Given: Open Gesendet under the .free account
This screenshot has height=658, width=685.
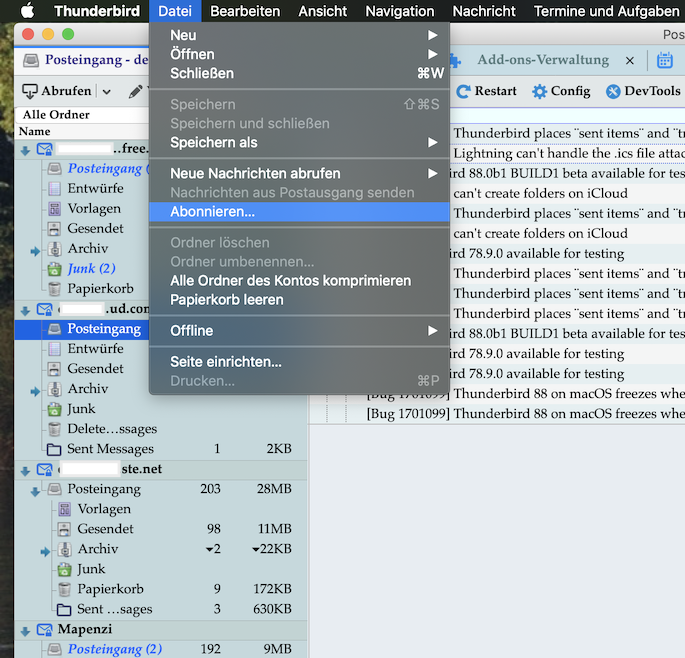Looking at the screenshot, I should (95, 228).
